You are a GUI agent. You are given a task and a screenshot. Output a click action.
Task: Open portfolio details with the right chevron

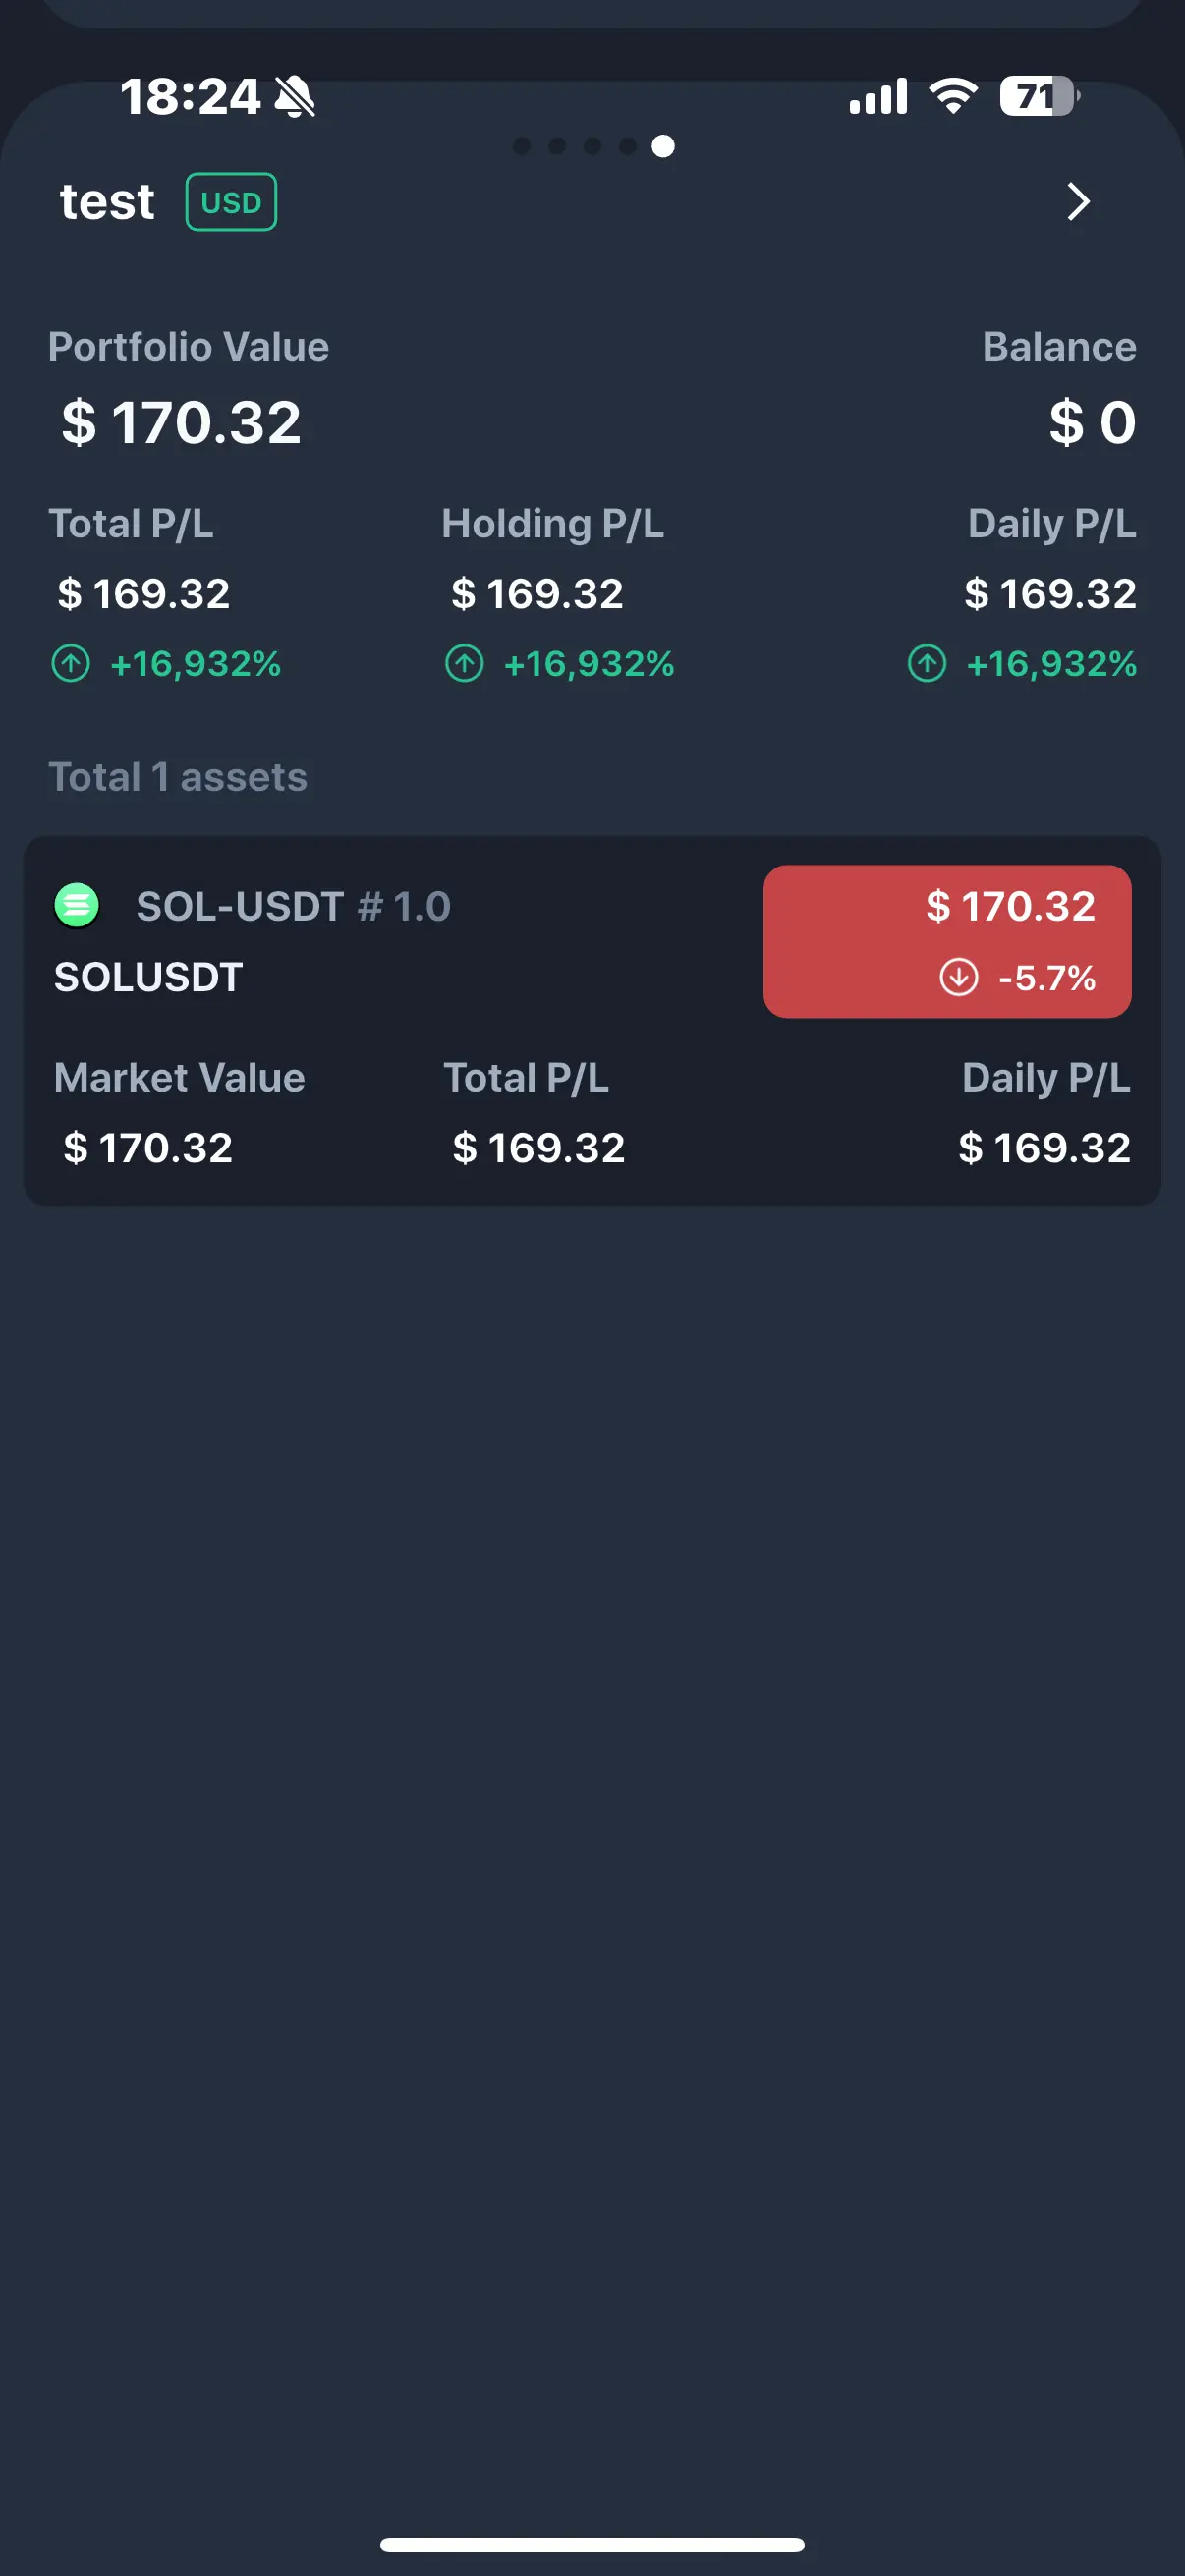1077,202
